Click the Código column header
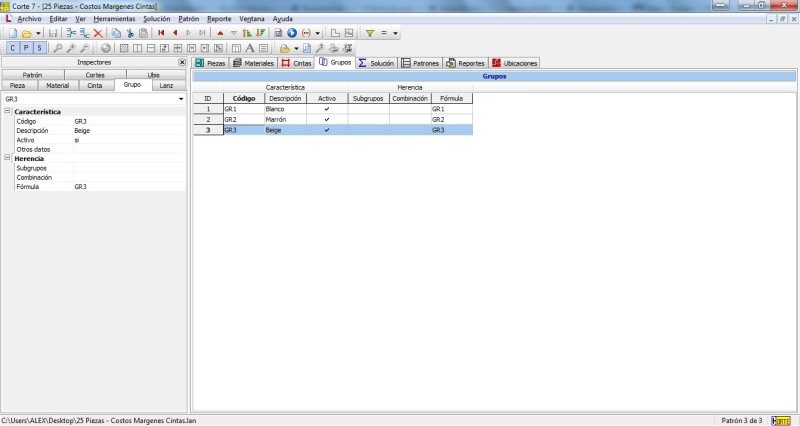800x426 pixels. 243,98
